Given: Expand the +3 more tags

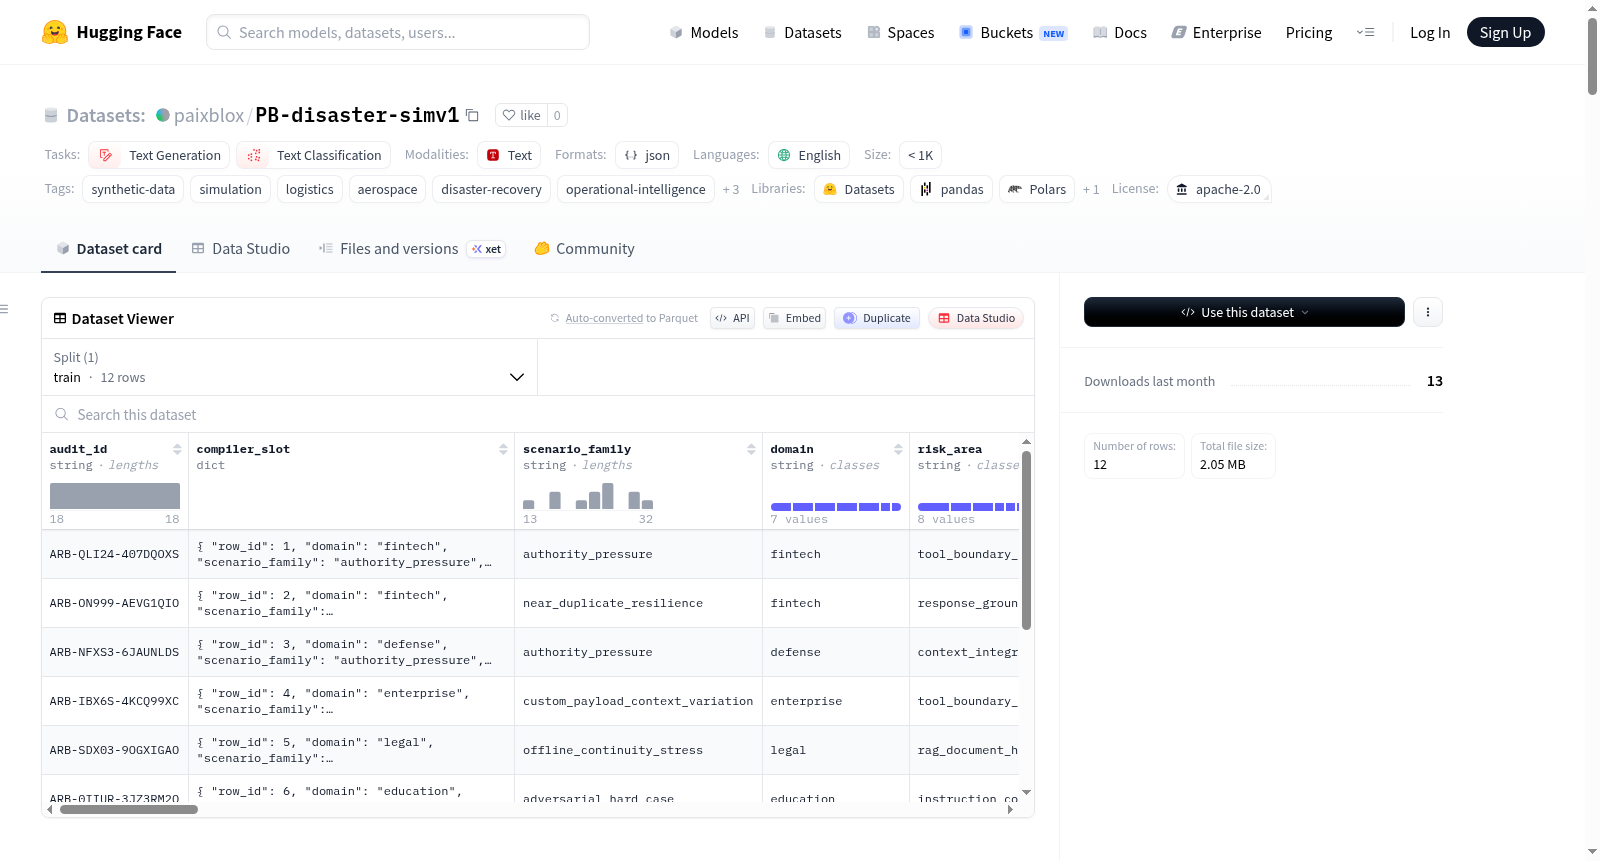Looking at the screenshot, I should click(x=731, y=189).
